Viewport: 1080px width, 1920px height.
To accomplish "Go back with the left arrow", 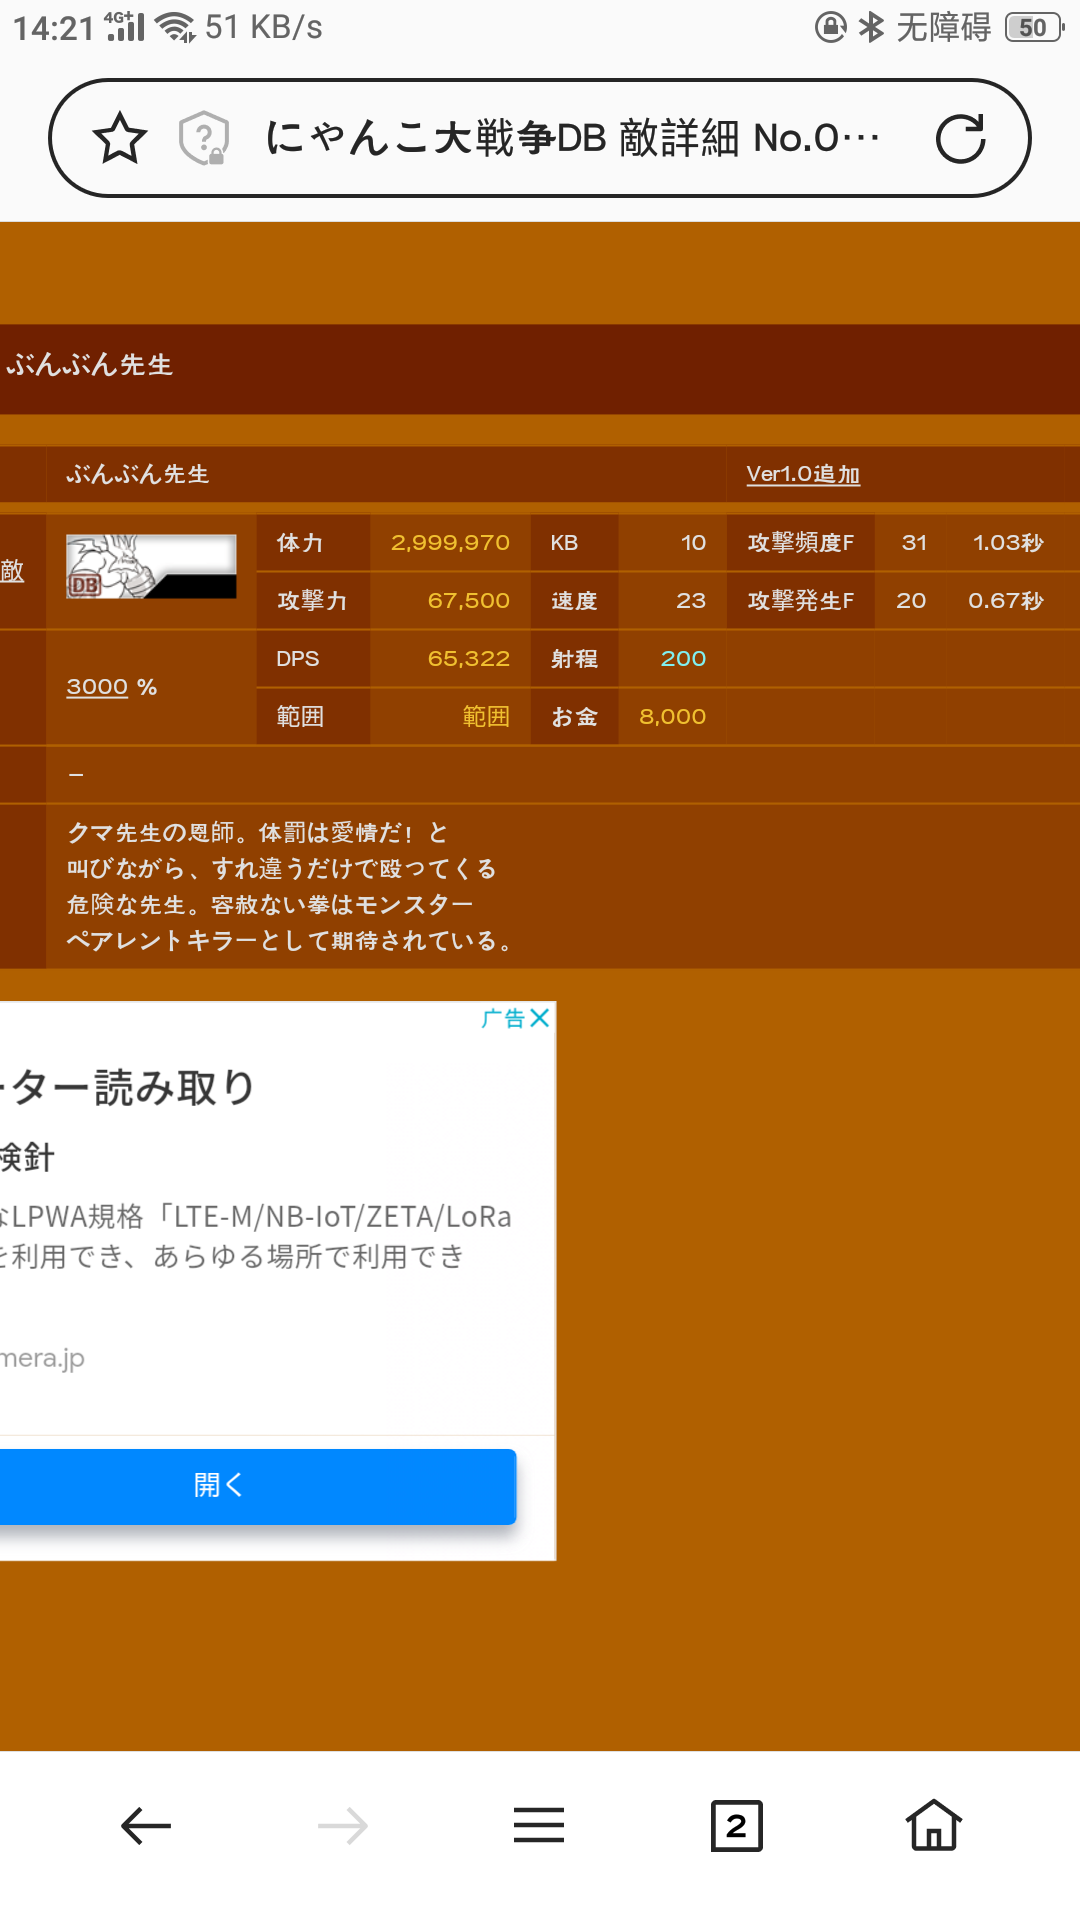I will click(x=146, y=1826).
